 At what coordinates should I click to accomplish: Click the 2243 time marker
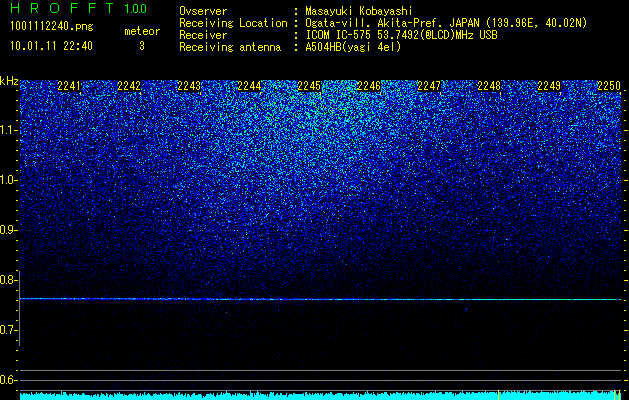tap(189, 86)
